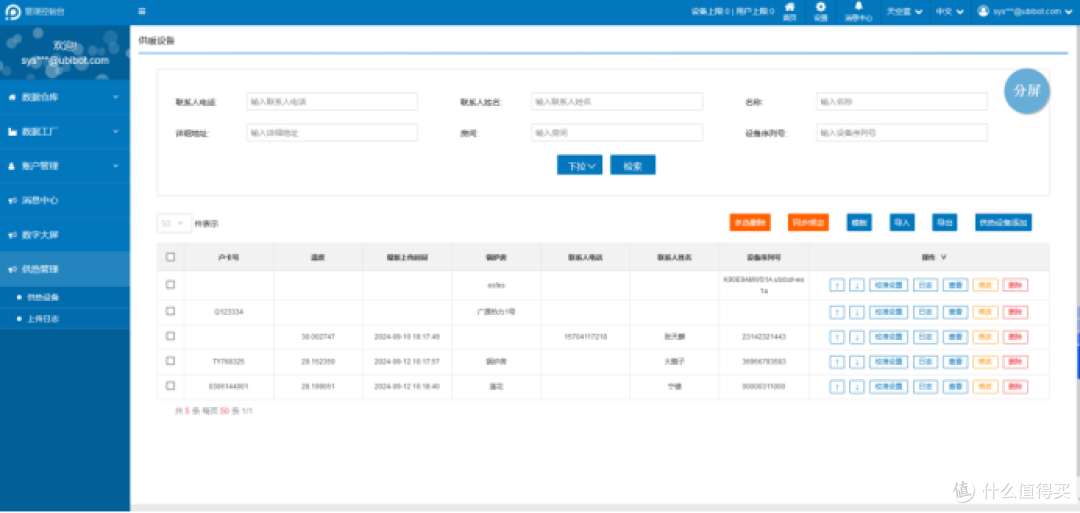This screenshot has height=513, width=1080.
Task: Open the sys***@ubibot.com account dropdown
Action: pos(1026,12)
